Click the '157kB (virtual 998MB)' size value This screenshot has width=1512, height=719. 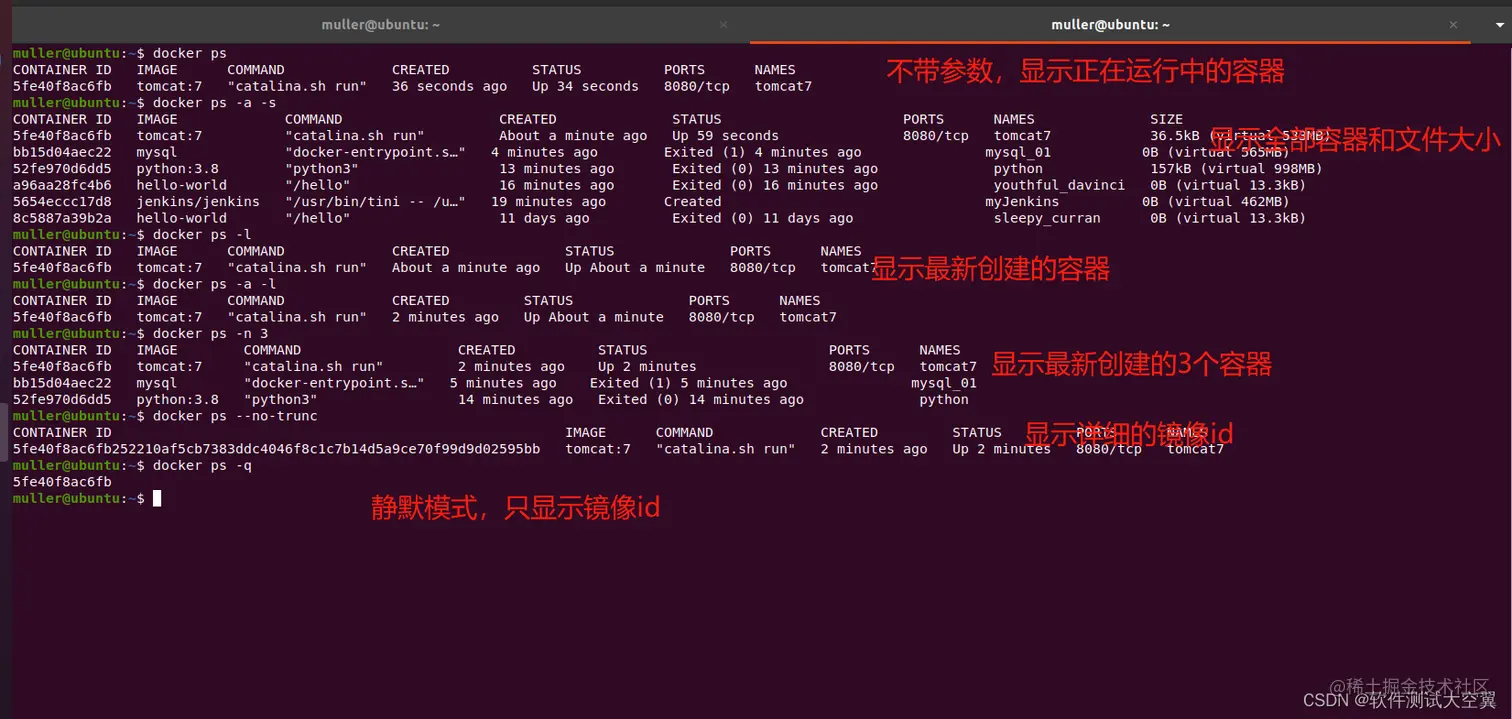click(x=1236, y=169)
